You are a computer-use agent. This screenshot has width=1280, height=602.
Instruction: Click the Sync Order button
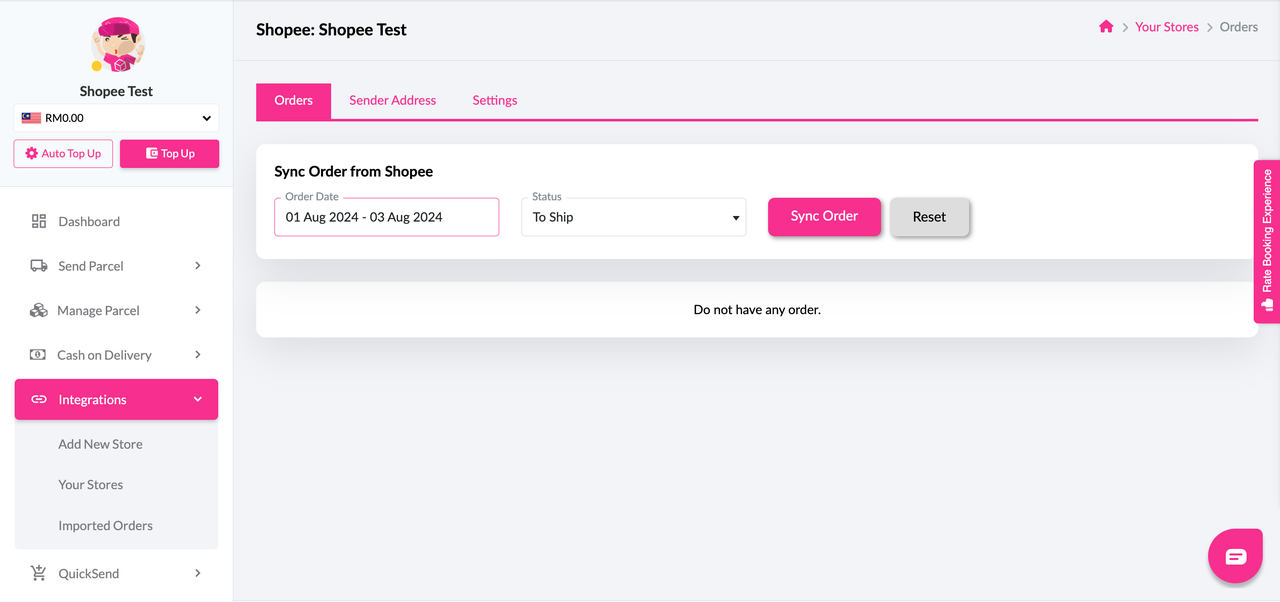coord(825,217)
